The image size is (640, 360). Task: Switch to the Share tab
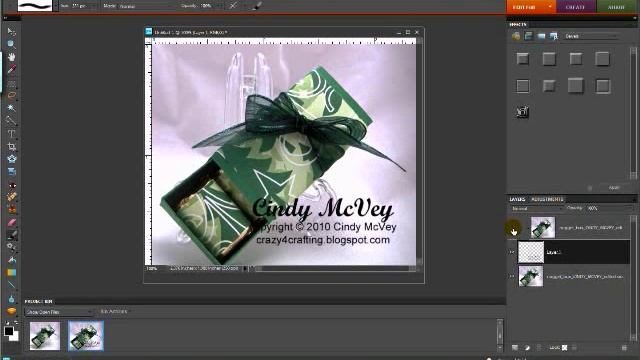coord(616,7)
